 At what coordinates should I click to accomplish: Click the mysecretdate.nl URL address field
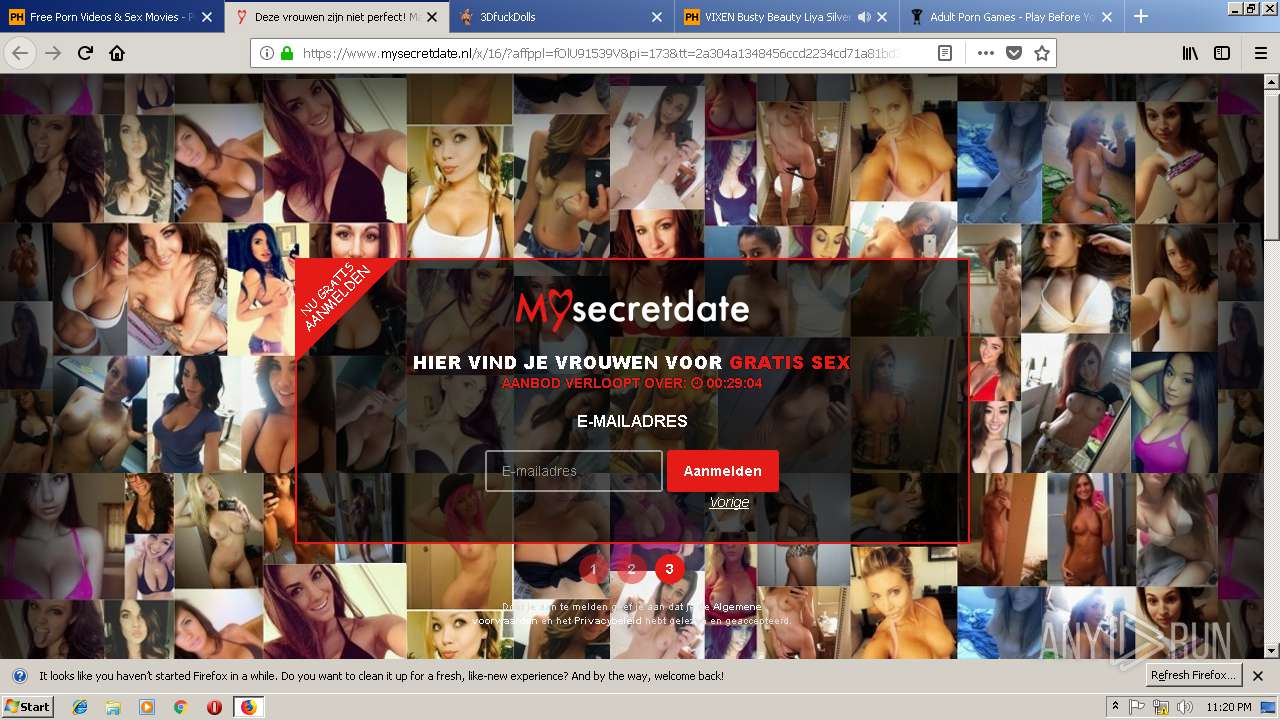[600, 53]
